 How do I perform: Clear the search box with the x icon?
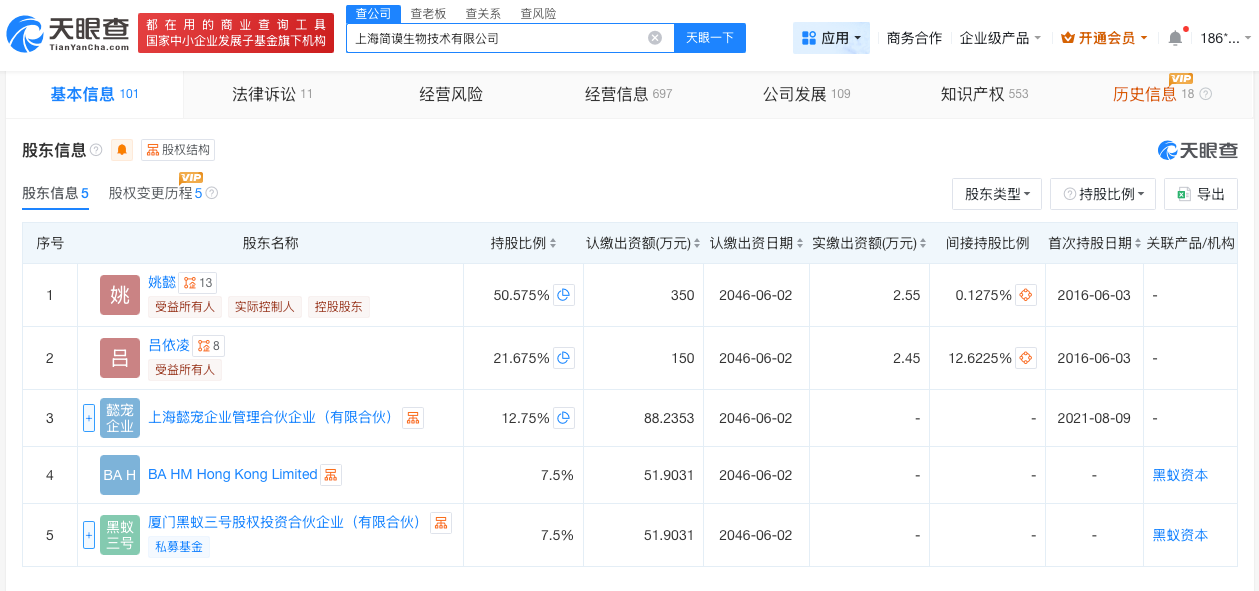[655, 37]
